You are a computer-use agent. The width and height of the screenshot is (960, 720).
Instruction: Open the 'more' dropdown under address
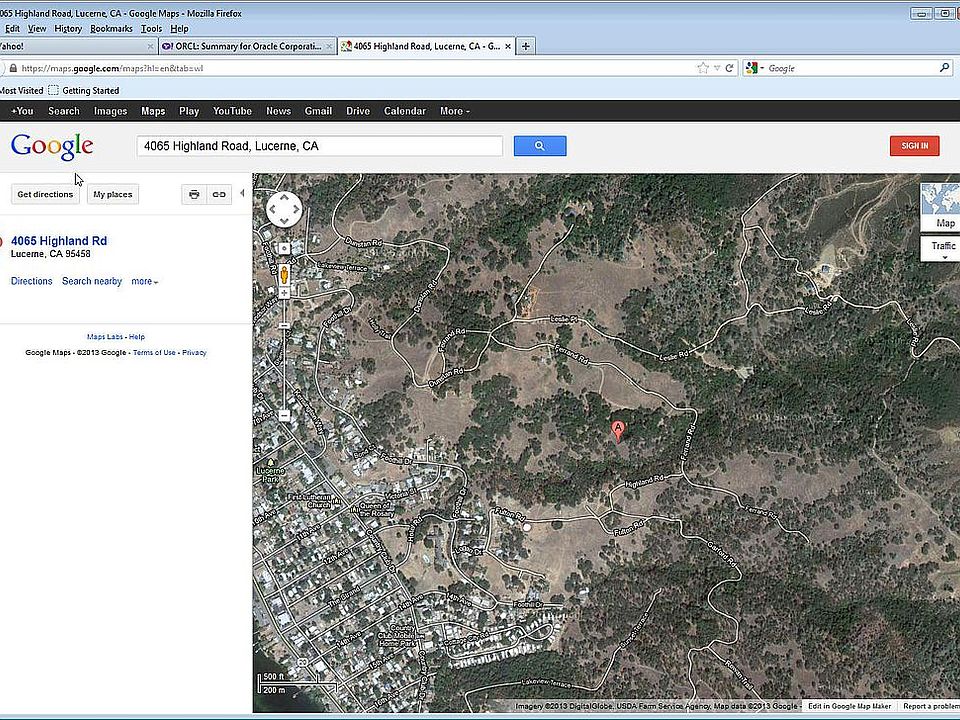coord(145,282)
